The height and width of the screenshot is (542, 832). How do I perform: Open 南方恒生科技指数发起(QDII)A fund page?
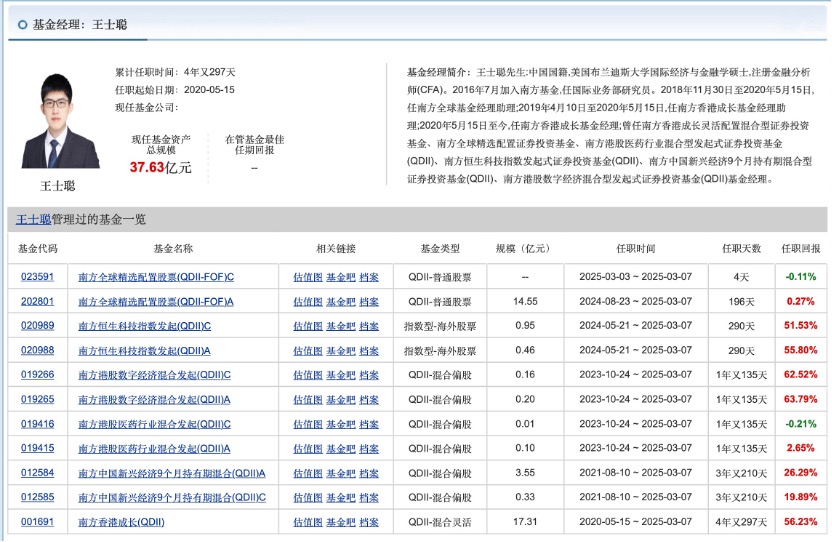144,351
